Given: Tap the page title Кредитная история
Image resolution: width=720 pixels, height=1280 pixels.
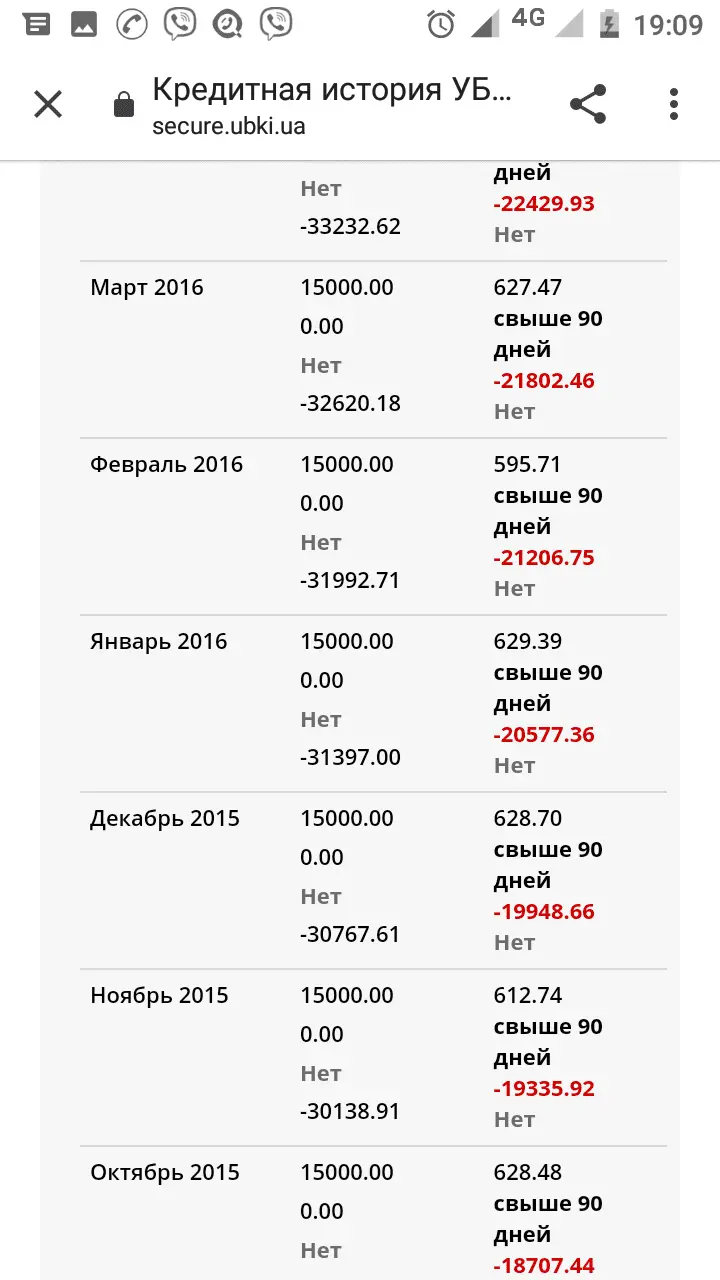Looking at the screenshot, I should (x=332, y=89).
